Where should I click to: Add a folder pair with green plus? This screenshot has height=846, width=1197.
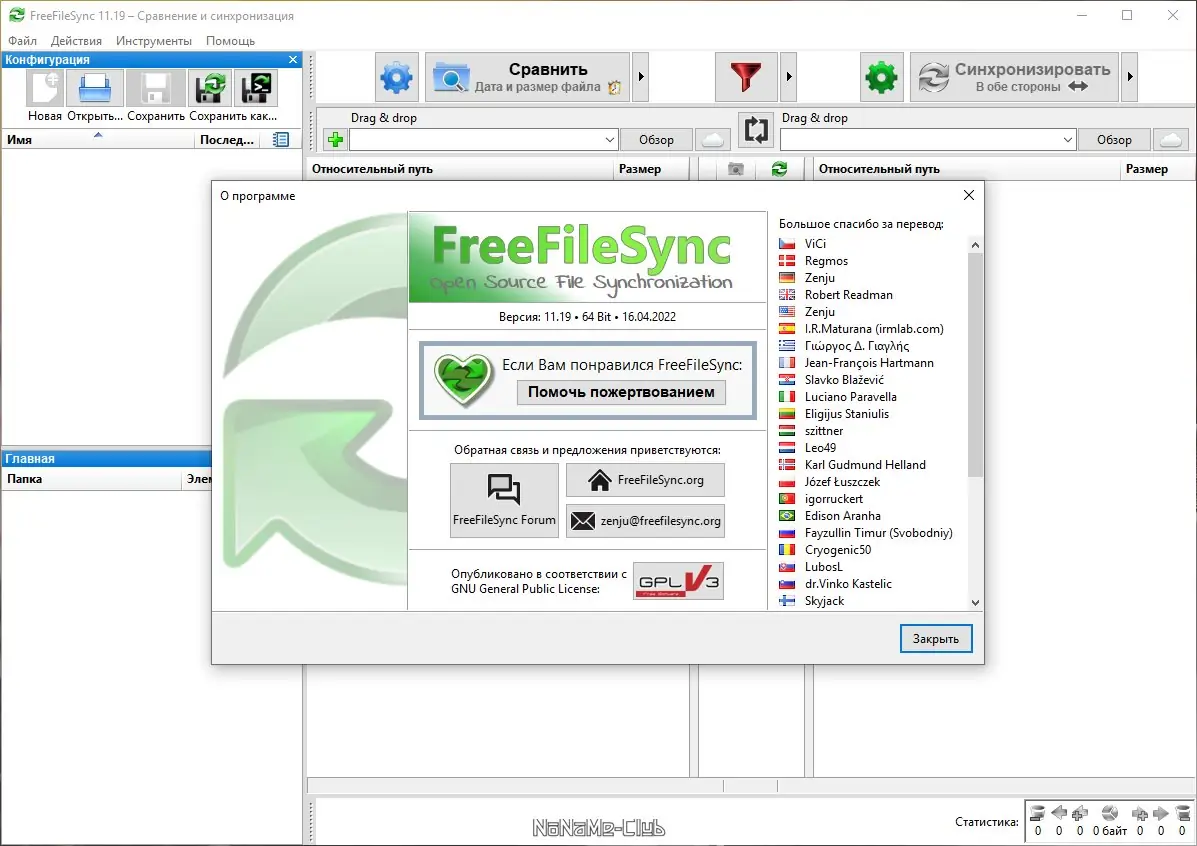[x=335, y=140]
